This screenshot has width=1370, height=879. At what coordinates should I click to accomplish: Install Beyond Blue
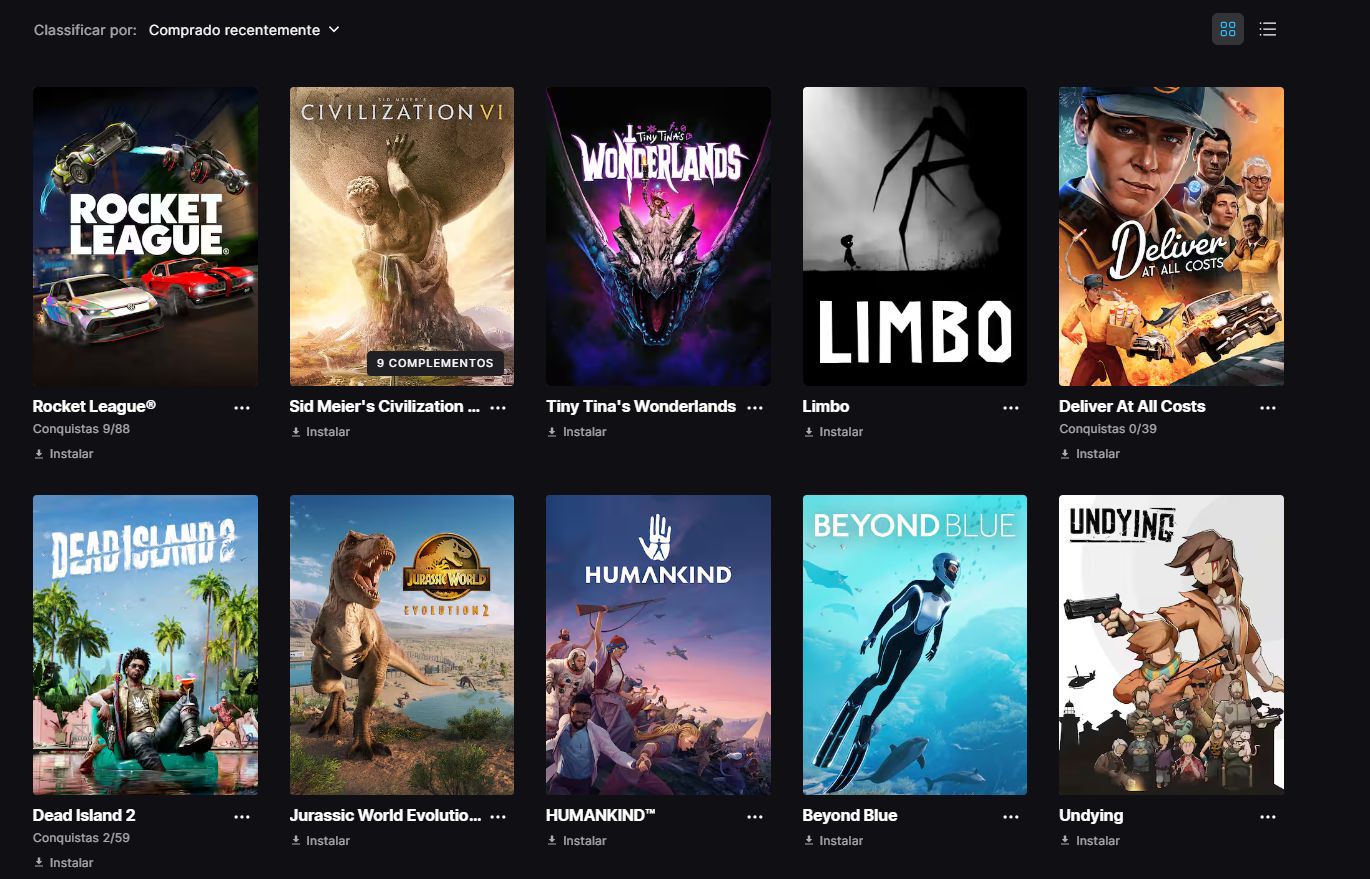(833, 841)
